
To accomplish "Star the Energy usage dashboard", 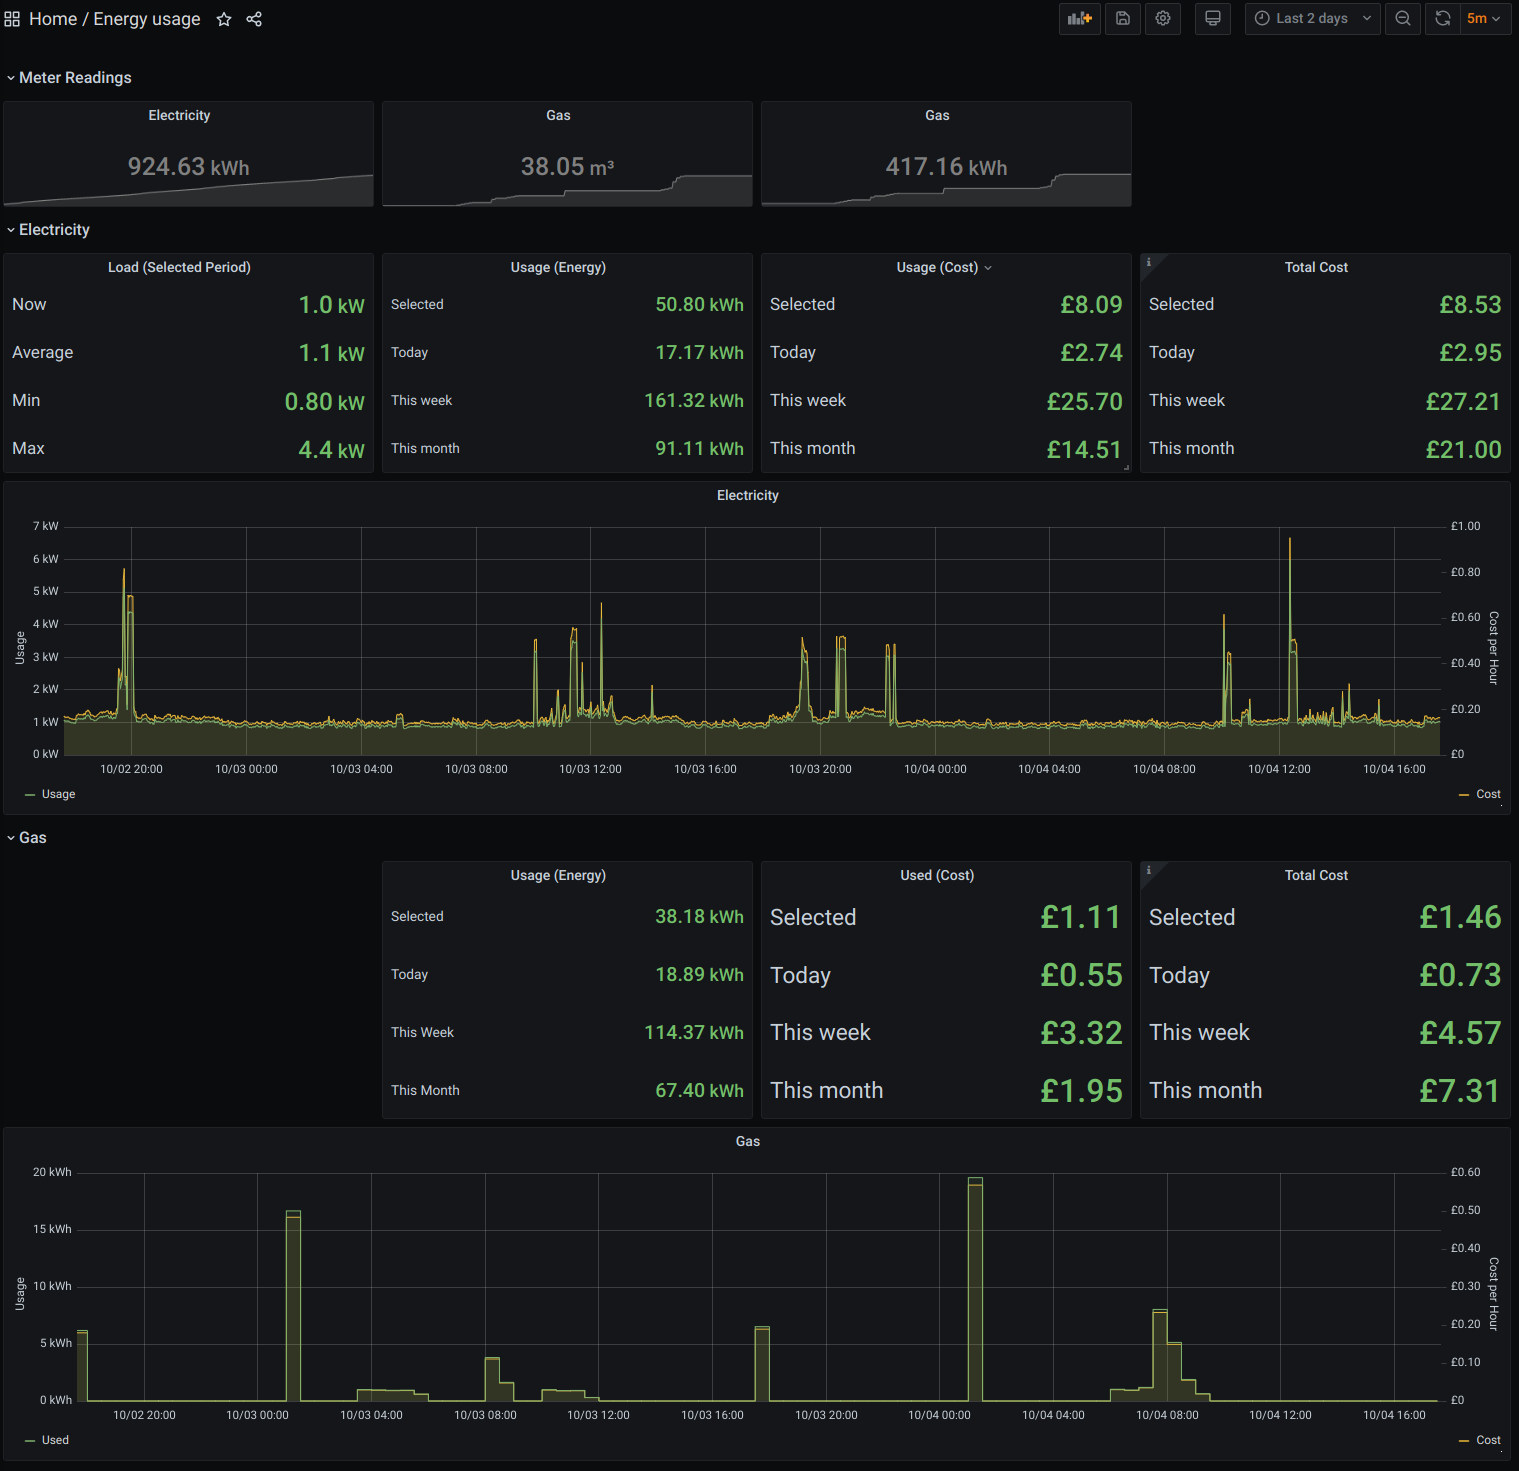I will [223, 19].
